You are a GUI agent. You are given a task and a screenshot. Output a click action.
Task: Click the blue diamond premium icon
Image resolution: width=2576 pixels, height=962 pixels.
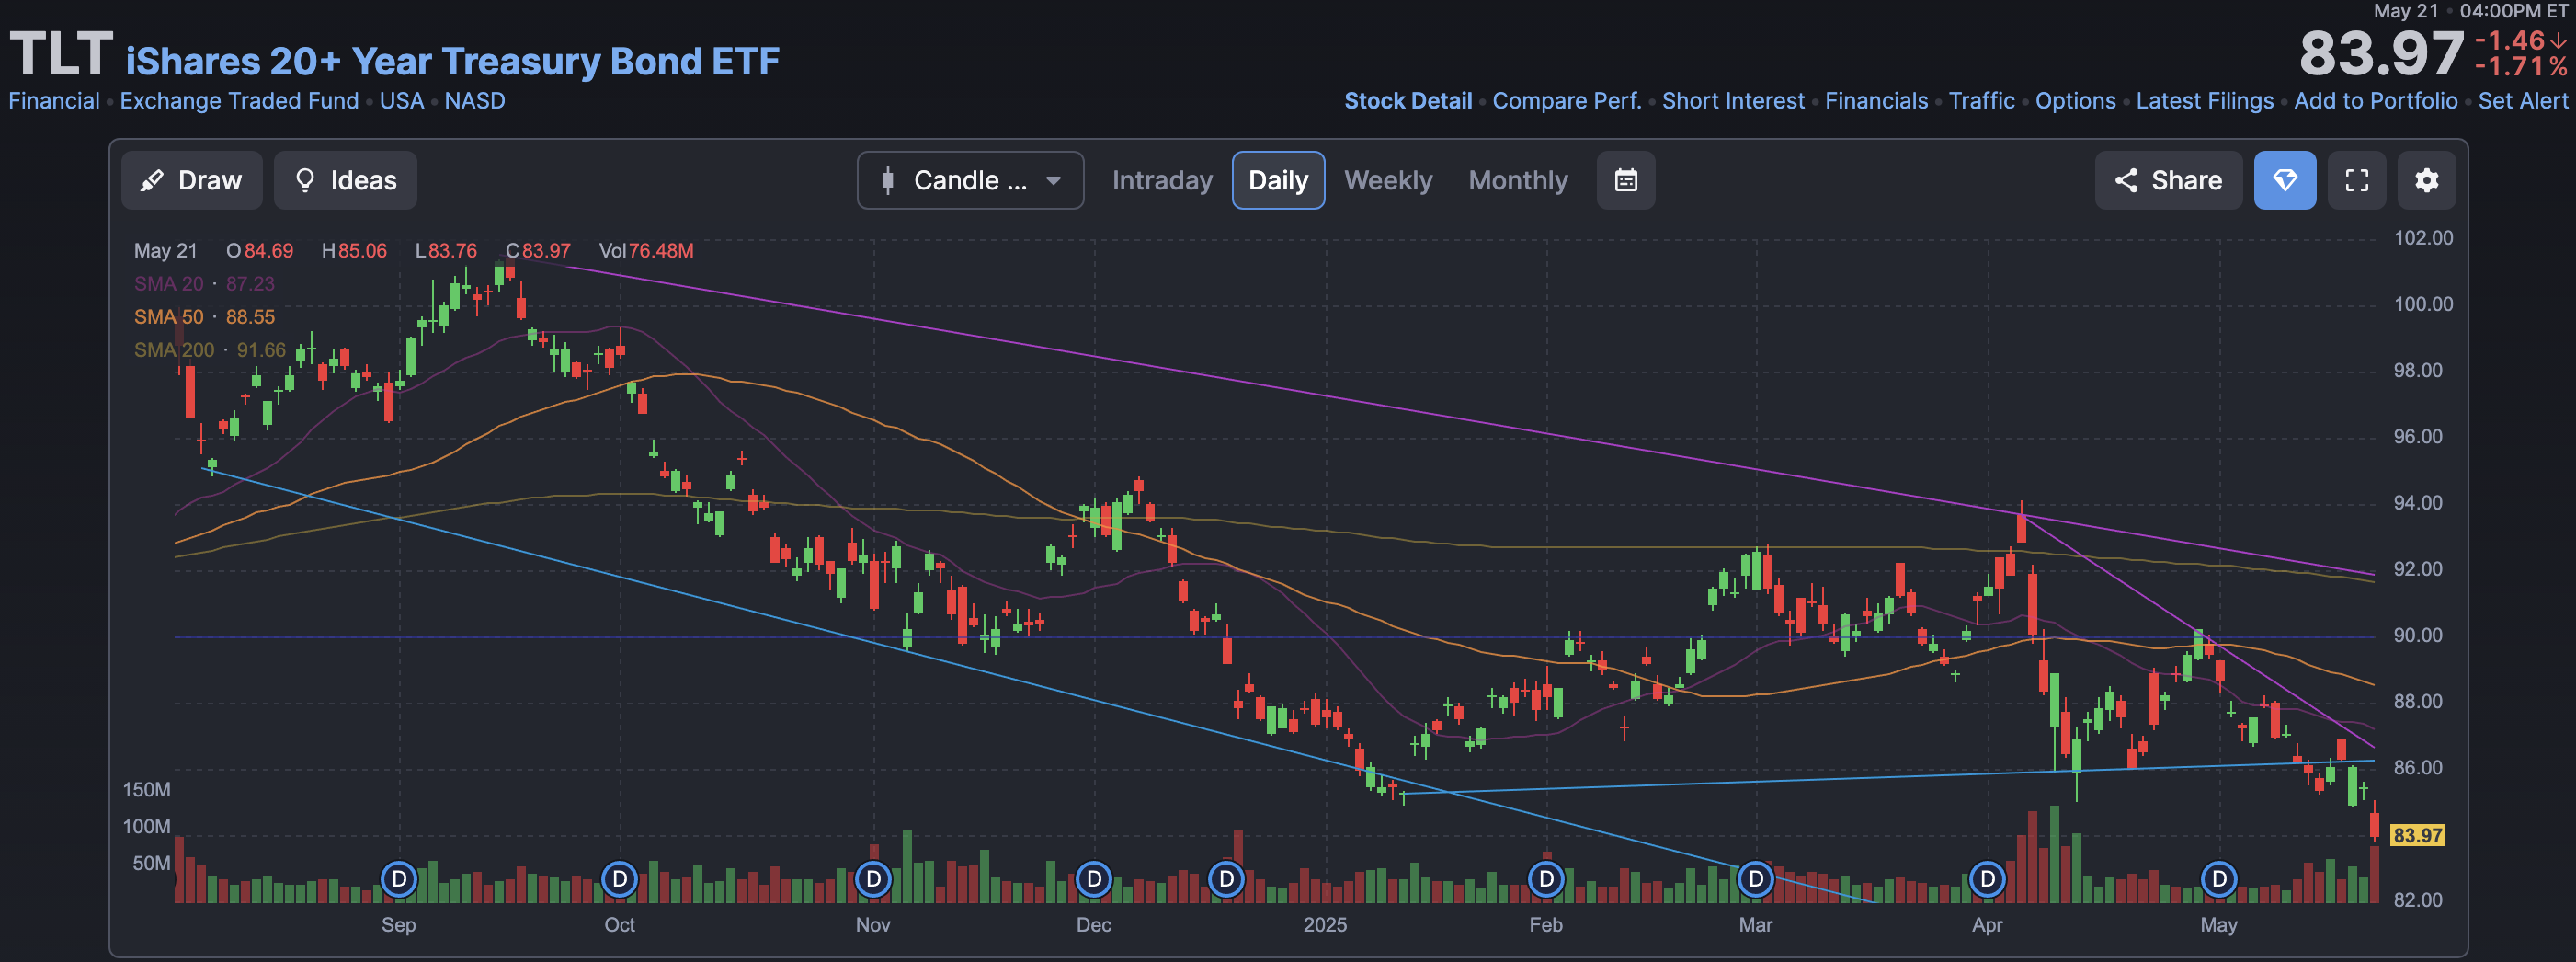coord(2284,180)
